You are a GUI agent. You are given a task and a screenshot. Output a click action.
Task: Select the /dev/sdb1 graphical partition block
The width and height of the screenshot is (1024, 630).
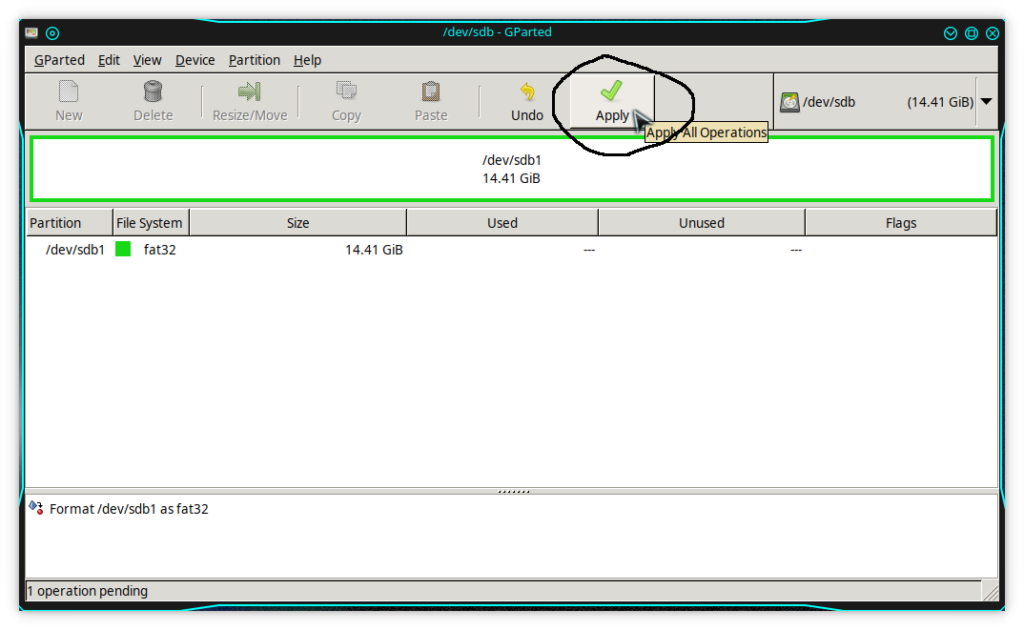click(x=511, y=169)
